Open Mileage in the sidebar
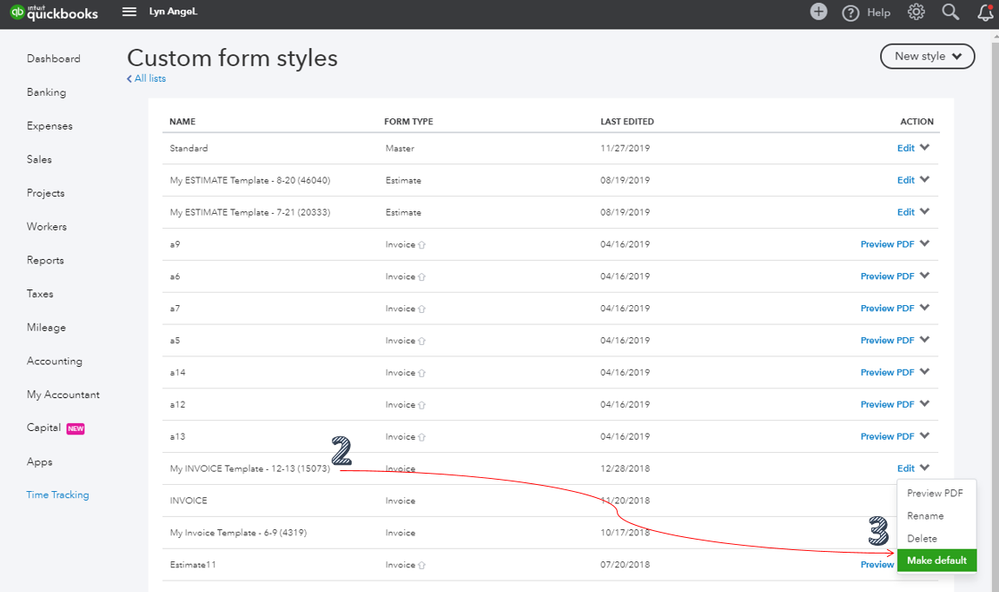Image resolution: width=999 pixels, height=592 pixels. pos(47,328)
